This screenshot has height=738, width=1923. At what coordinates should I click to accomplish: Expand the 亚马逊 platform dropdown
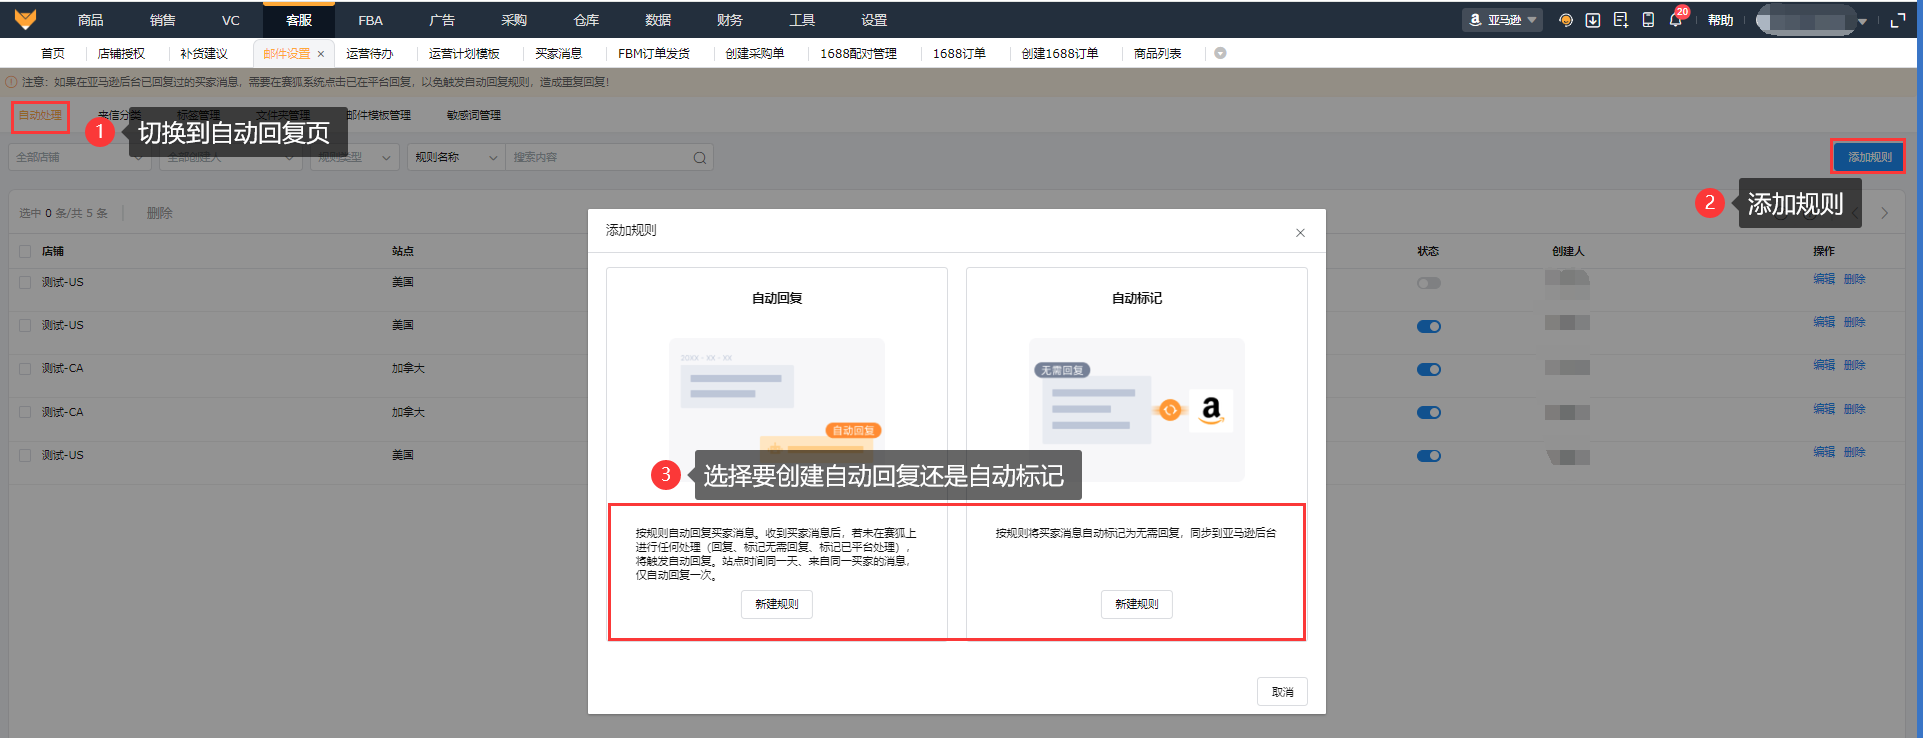(1502, 20)
